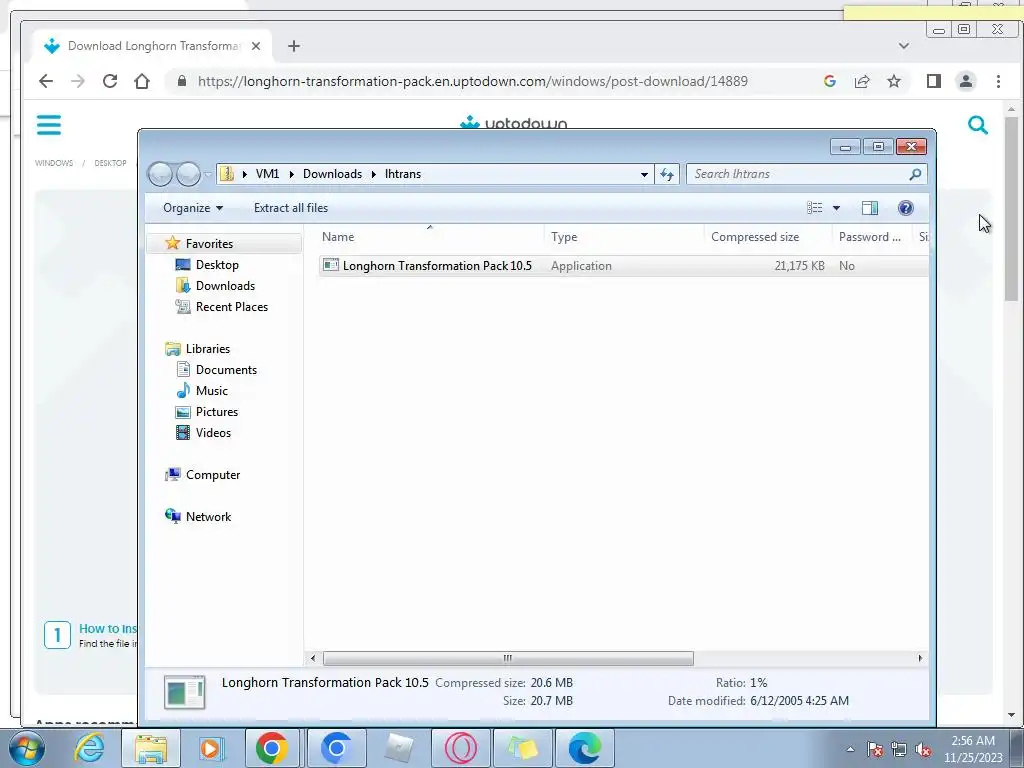Click DESKTOP breadcrumb on Uptodown page
1024x768 pixels.
110,163
